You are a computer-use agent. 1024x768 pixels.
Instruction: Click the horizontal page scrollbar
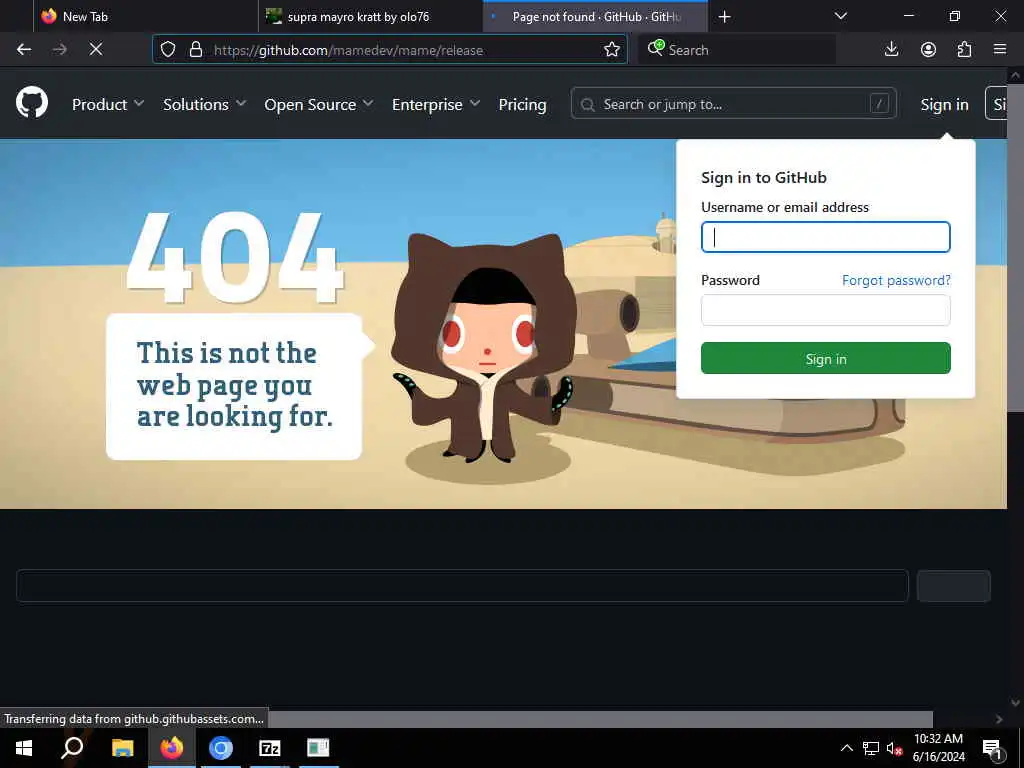600,719
